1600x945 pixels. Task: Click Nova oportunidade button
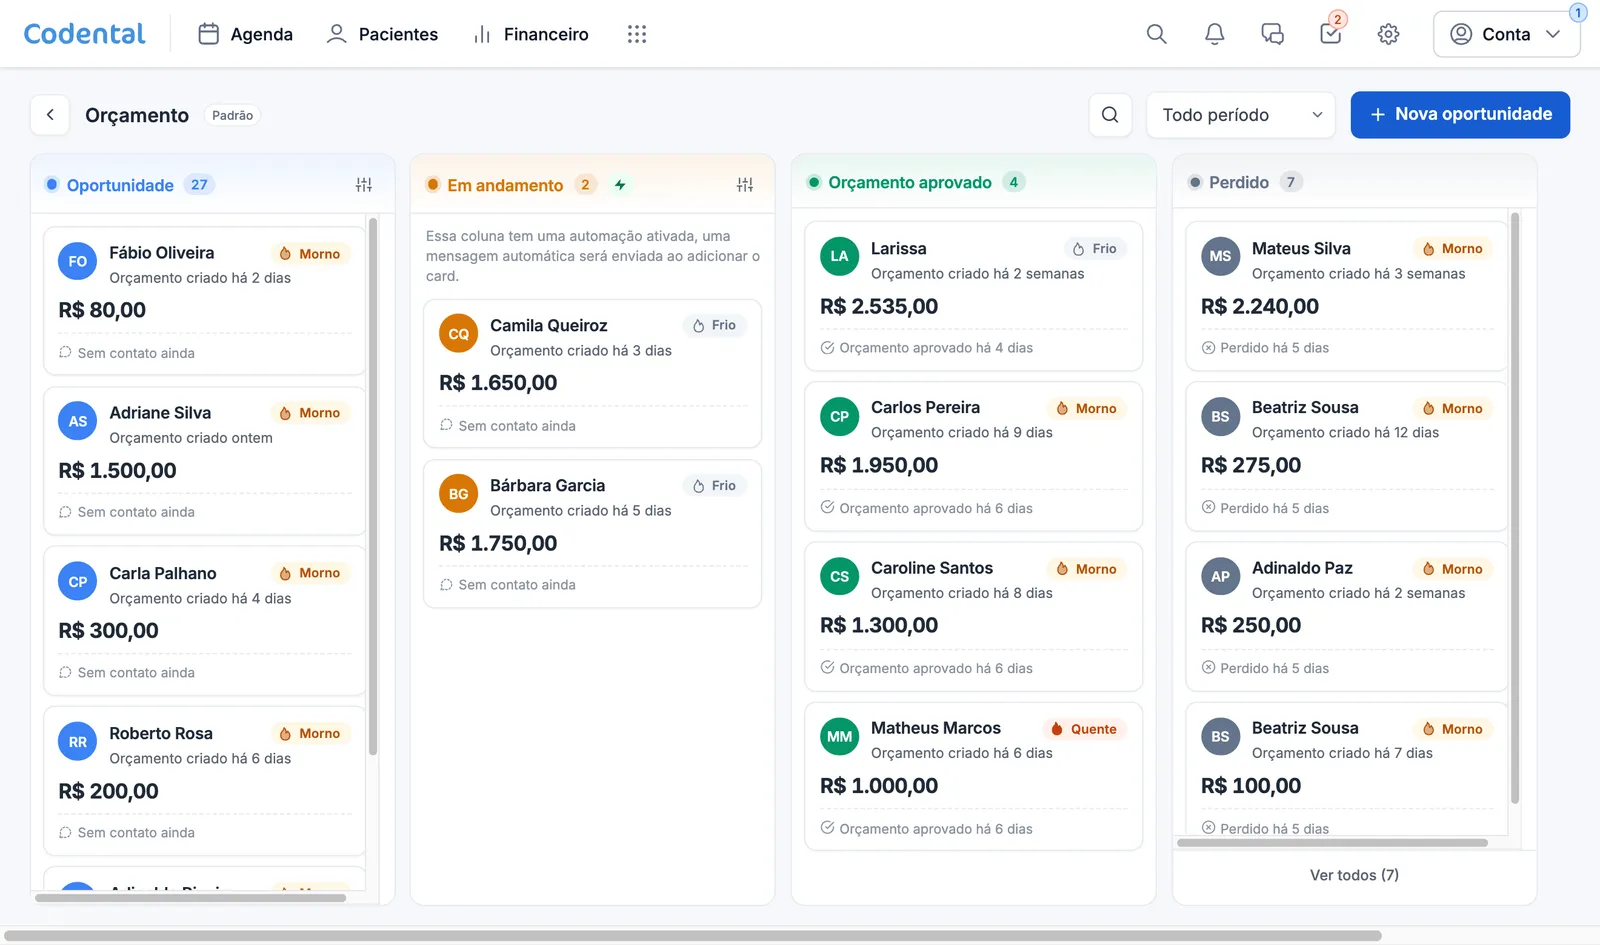click(x=1460, y=115)
